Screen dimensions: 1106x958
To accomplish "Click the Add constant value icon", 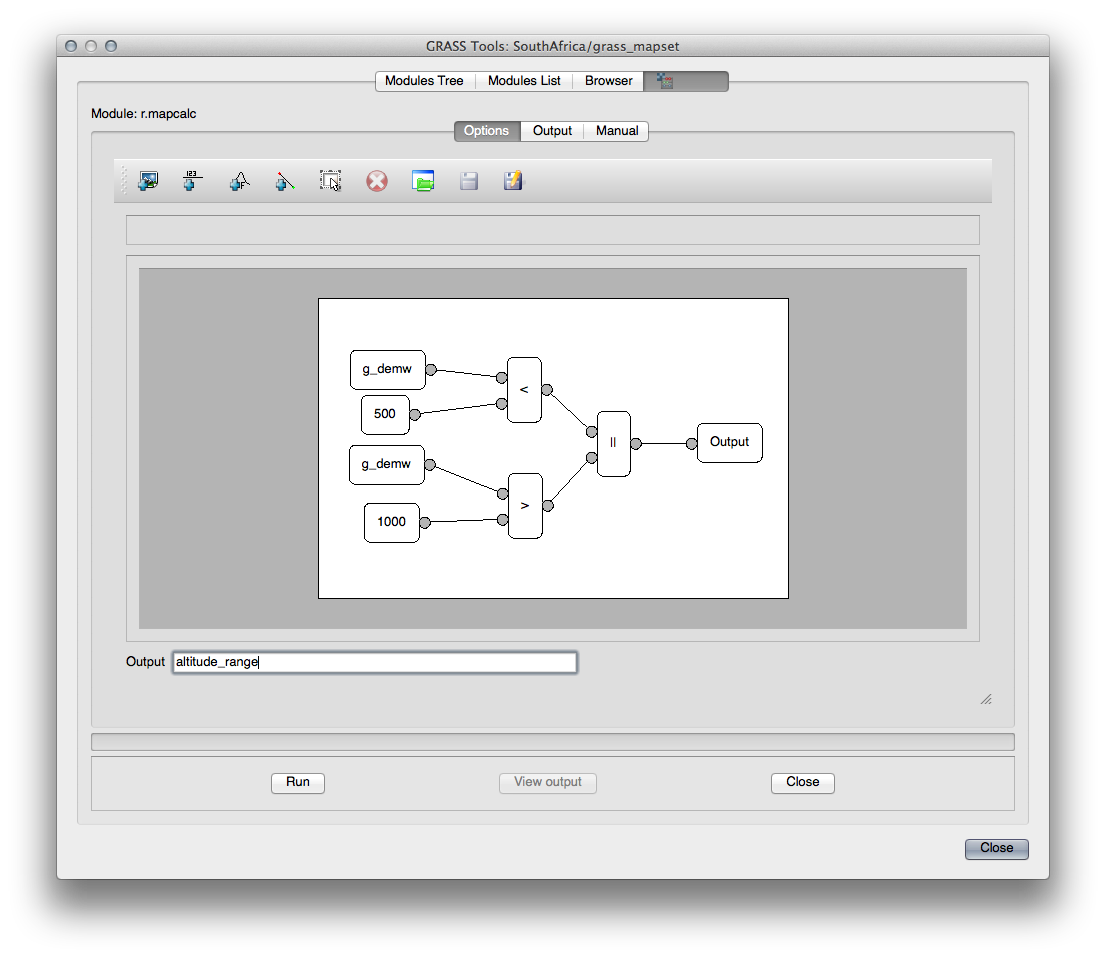I will [192, 181].
